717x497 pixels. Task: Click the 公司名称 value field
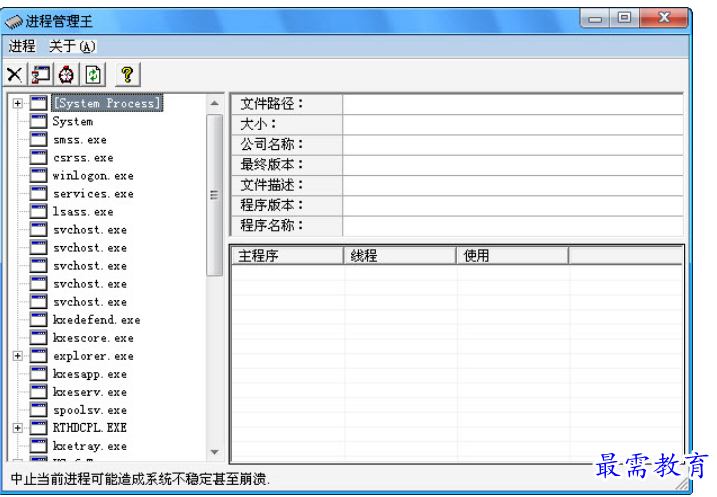(x=513, y=144)
